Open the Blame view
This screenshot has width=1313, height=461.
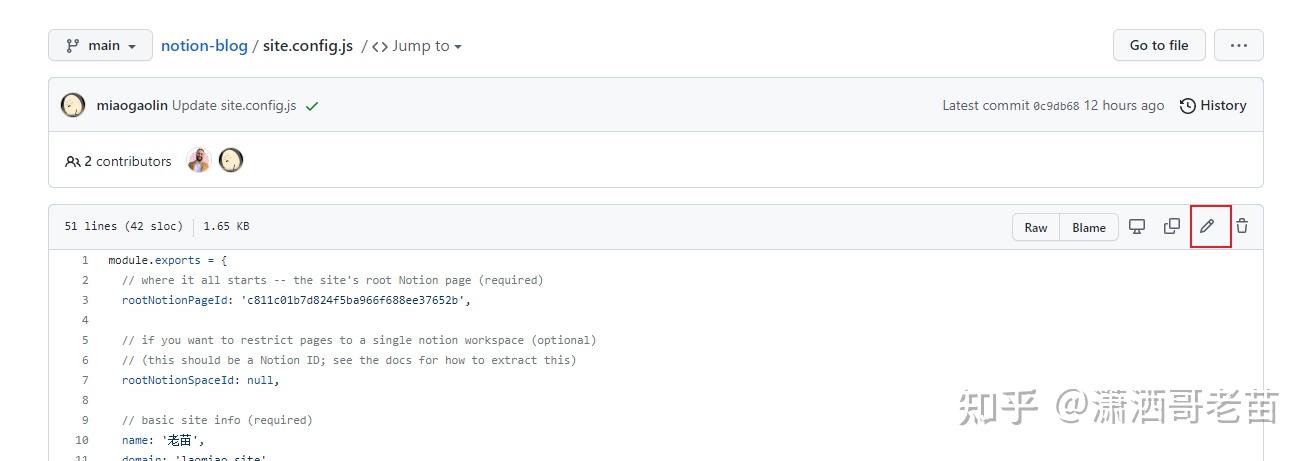coord(1088,227)
